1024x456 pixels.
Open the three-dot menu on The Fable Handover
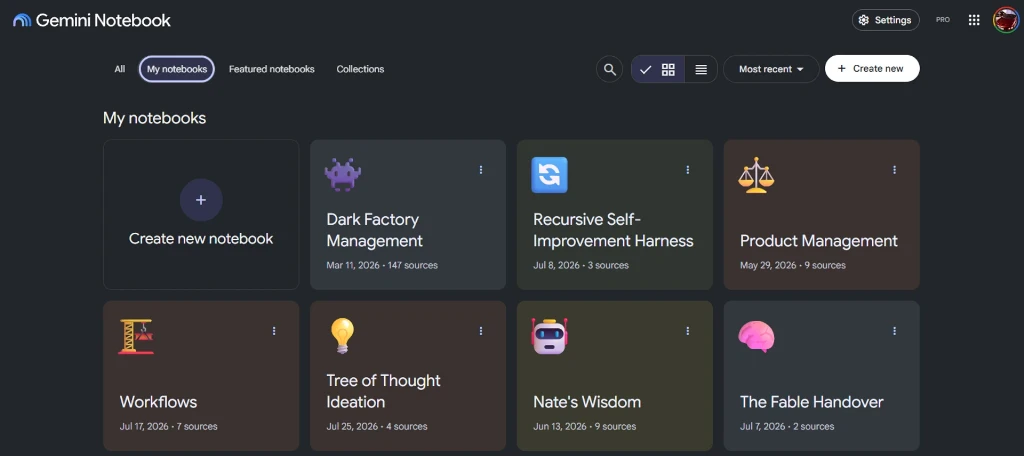pos(895,331)
